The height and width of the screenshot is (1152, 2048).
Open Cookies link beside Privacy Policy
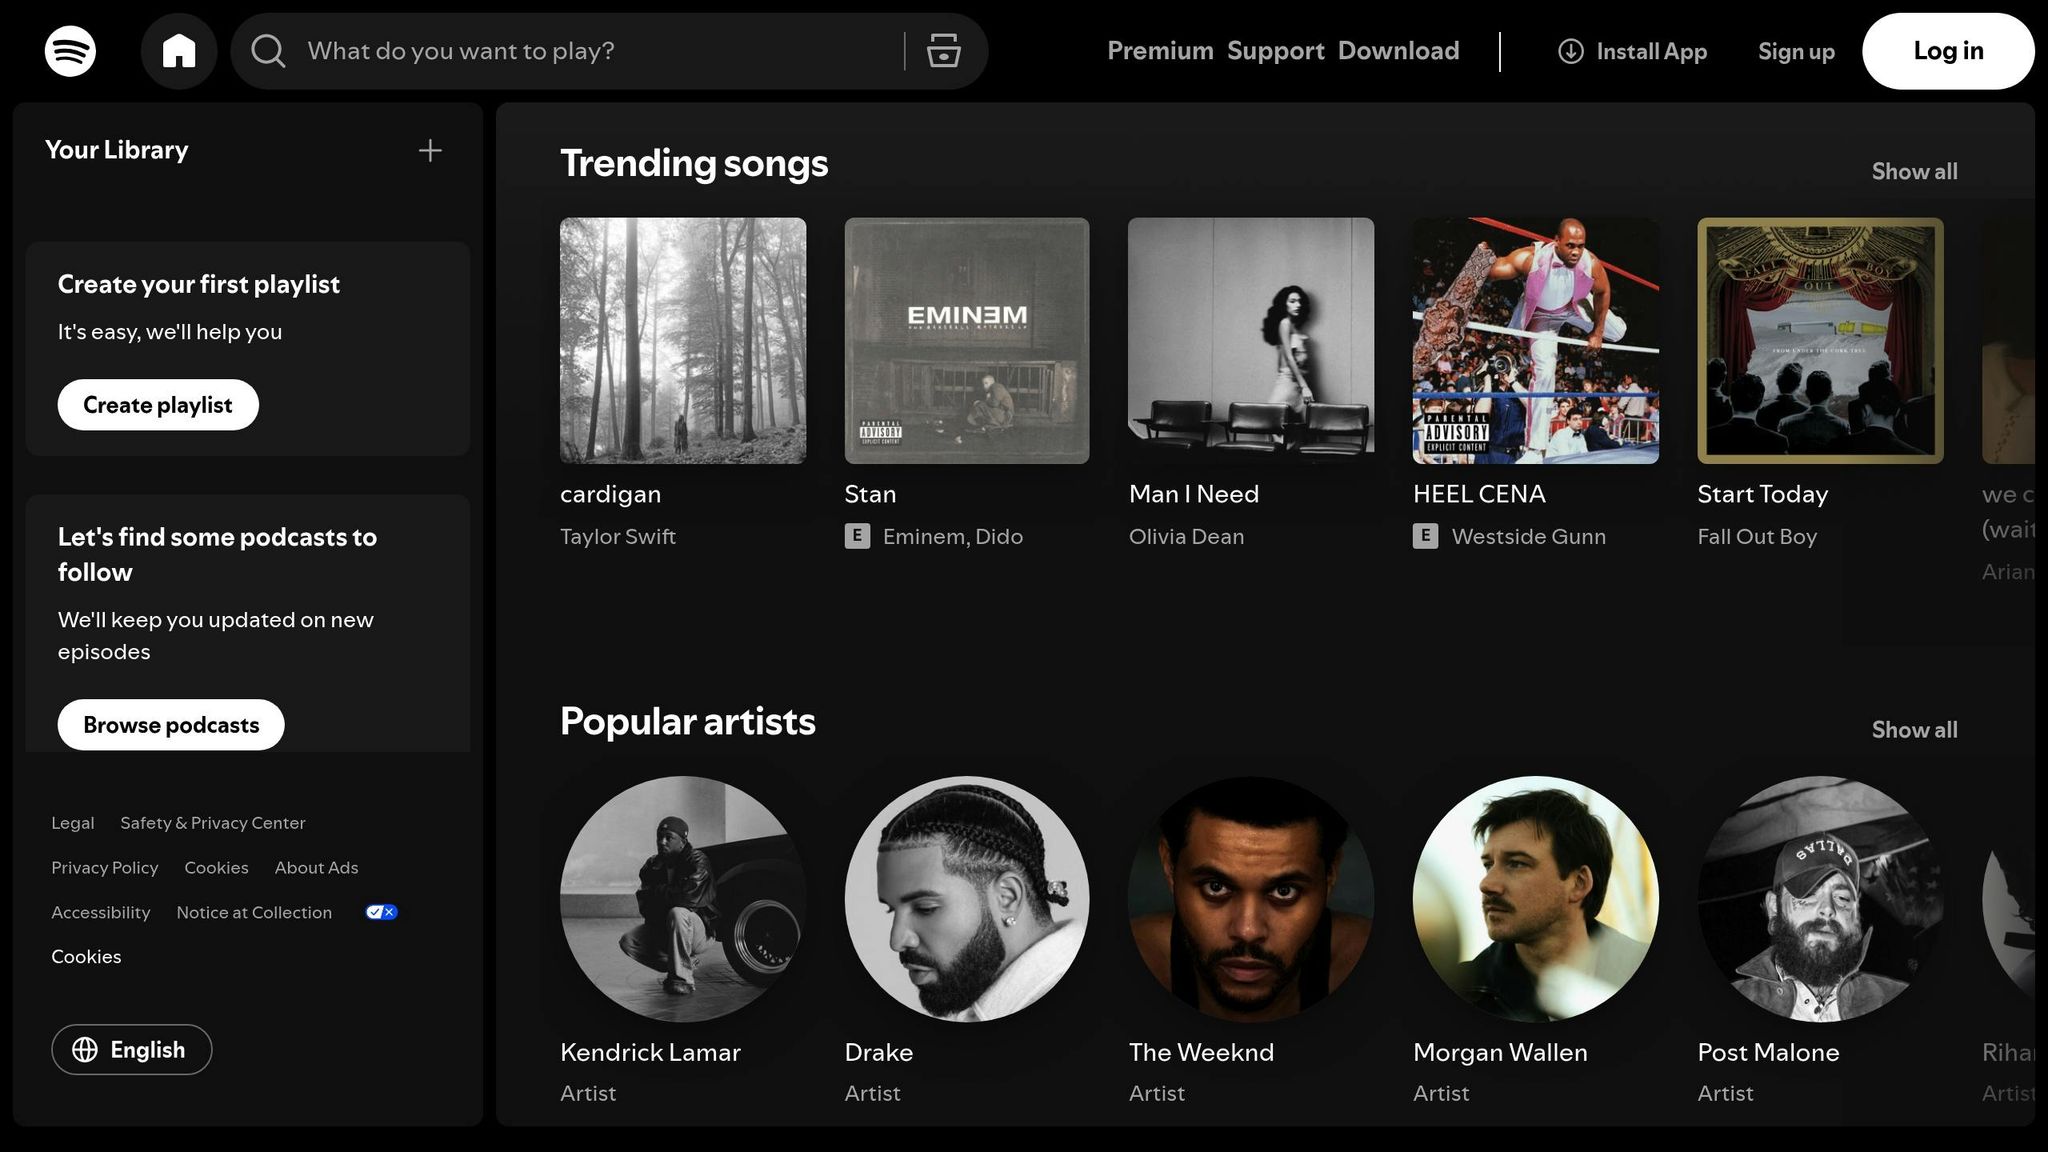point(216,868)
